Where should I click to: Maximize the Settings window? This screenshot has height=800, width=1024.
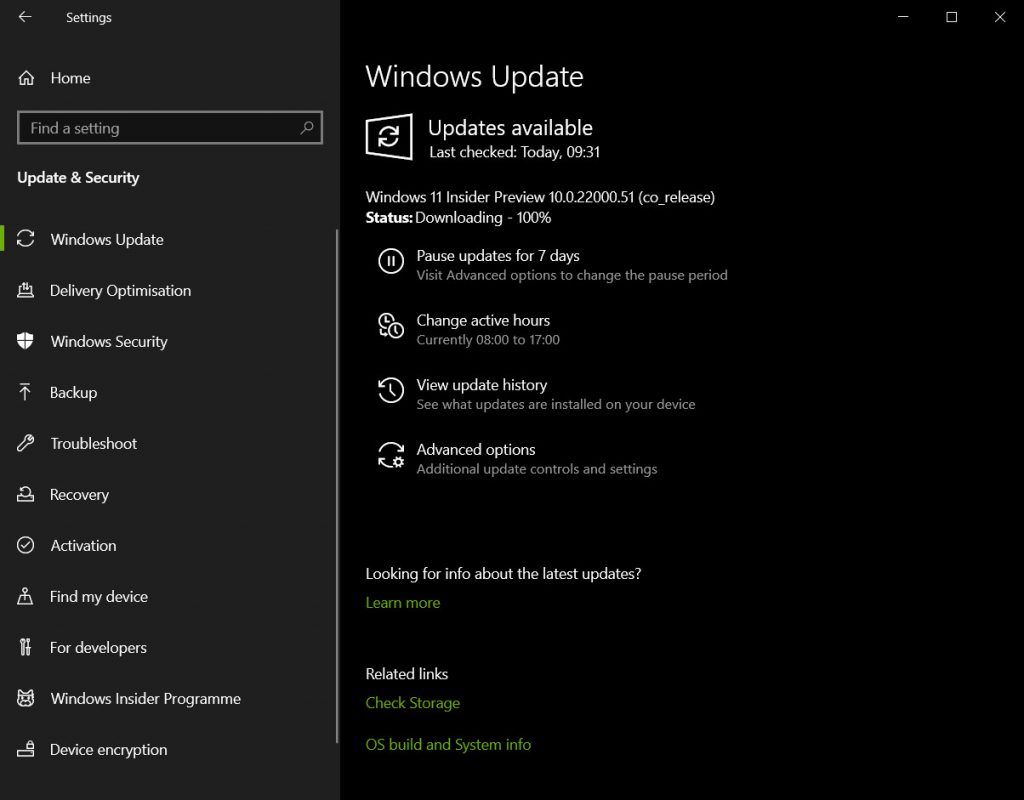coord(952,17)
